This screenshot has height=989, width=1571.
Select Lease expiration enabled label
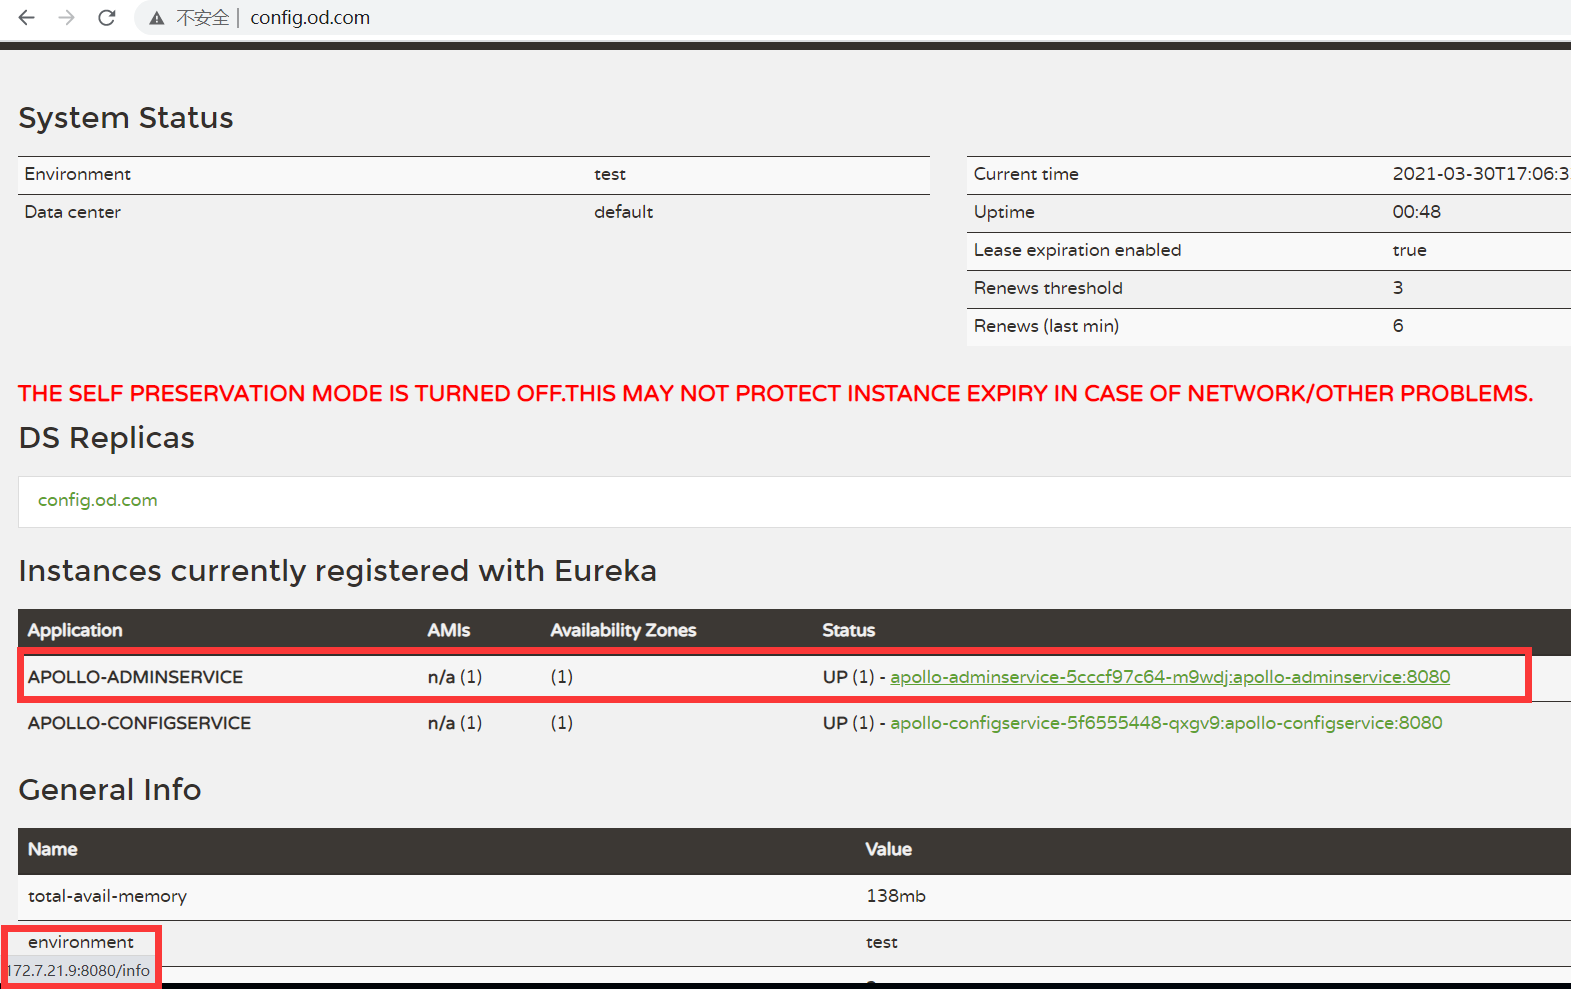(x=1077, y=250)
